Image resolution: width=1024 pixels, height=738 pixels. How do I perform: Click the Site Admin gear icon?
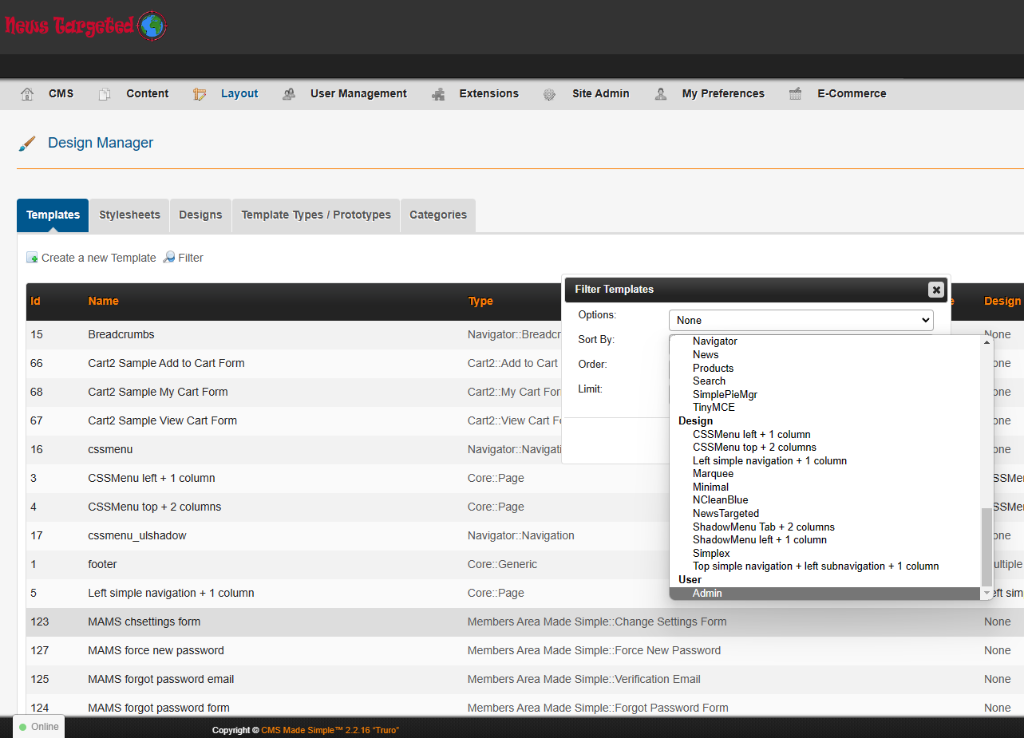pyautogui.click(x=550, y=94)
